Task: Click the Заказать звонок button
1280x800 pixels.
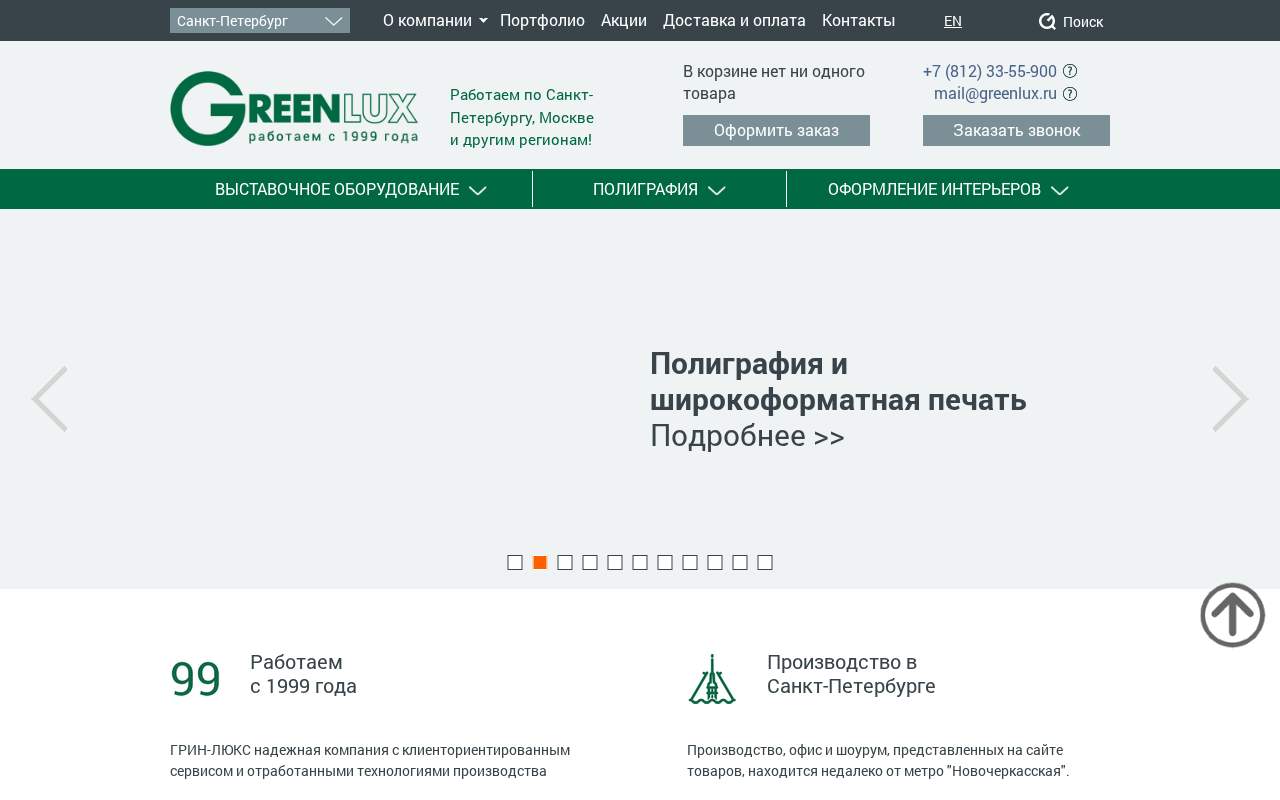Action: coord(1016,130)
